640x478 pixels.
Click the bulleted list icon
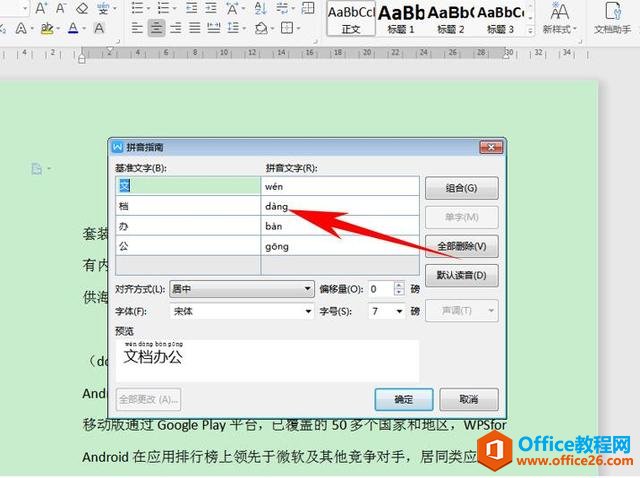pyautogui.click(x=138, y=8)
